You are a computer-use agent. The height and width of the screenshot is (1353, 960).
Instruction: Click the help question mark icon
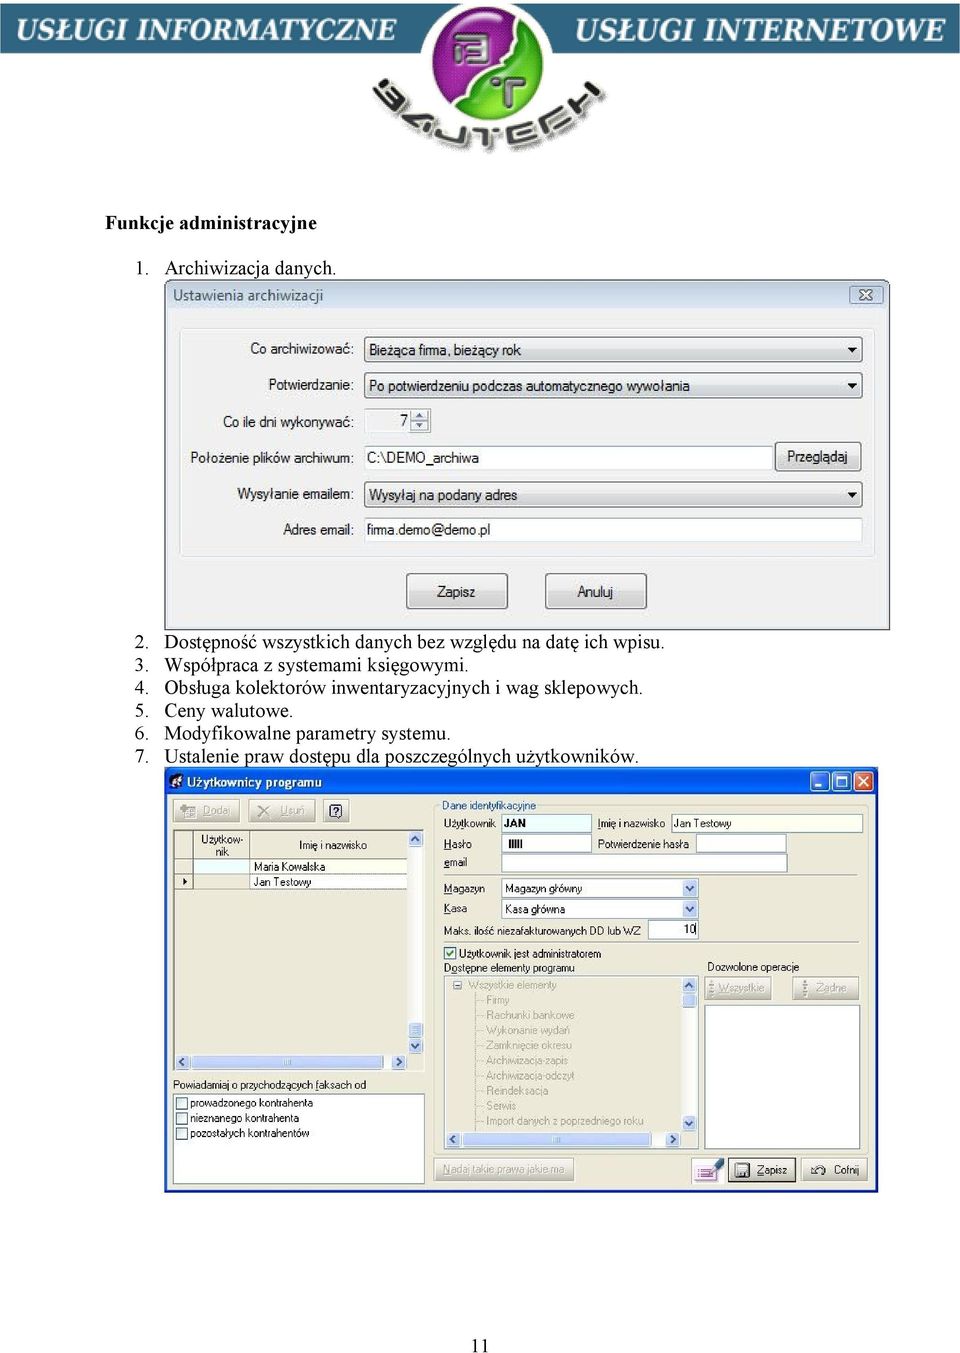336,811
